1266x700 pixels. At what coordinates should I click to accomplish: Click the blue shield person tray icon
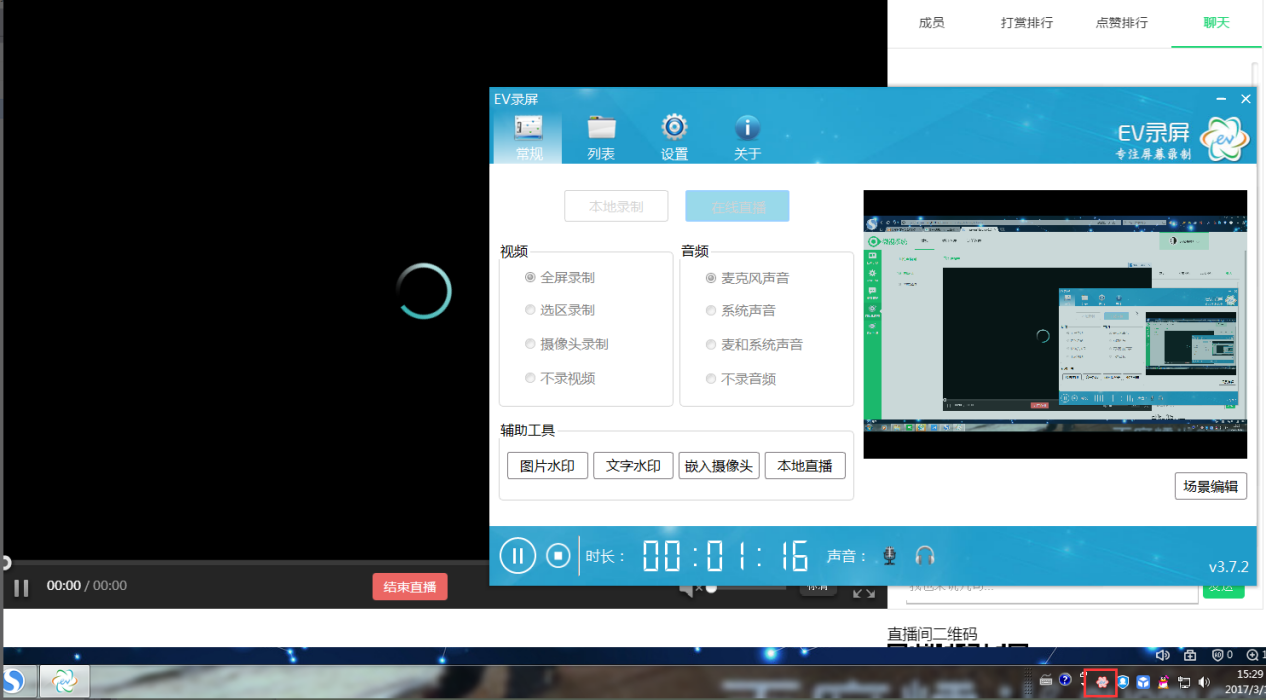point(1124,682)
